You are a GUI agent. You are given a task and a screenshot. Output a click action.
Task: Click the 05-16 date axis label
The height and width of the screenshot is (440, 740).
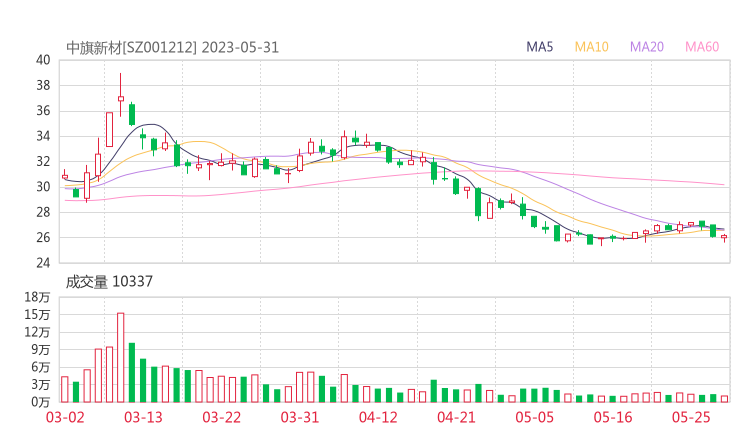(x=613, y=417)
